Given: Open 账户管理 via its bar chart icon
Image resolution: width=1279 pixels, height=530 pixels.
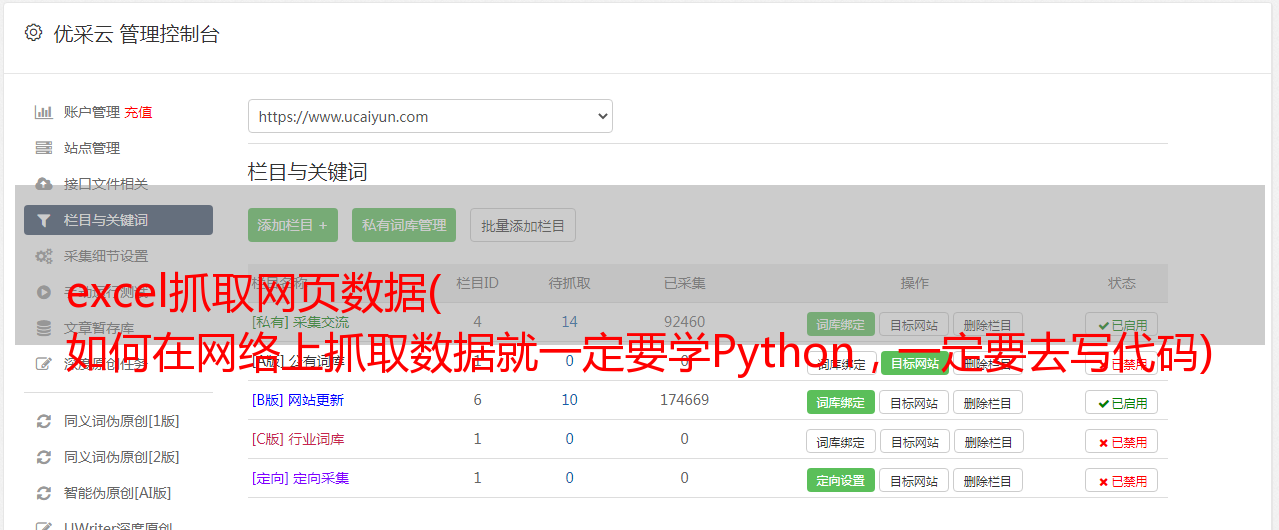Looking at the screenshot, I should point(44,112).
